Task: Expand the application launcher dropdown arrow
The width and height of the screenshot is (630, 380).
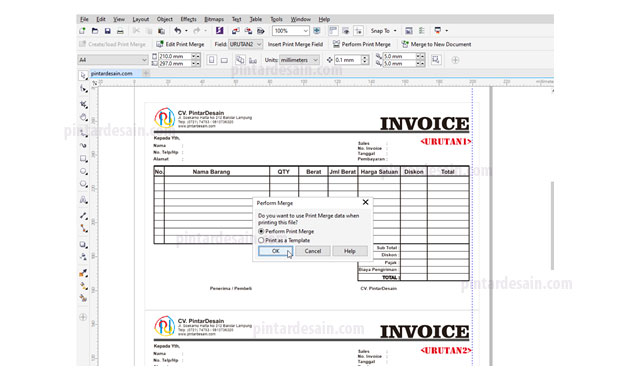Action: click(x=447, y=31)
